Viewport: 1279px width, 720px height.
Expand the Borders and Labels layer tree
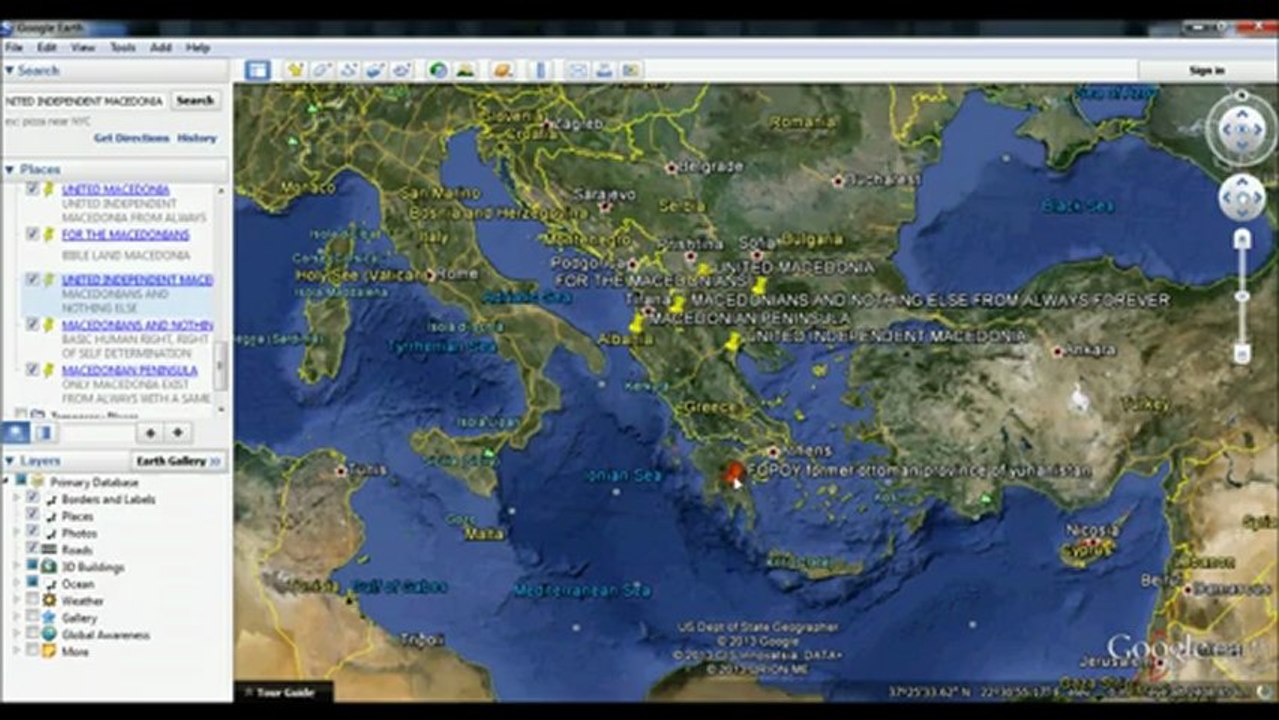pyautogui.click(x=17, y=499)
